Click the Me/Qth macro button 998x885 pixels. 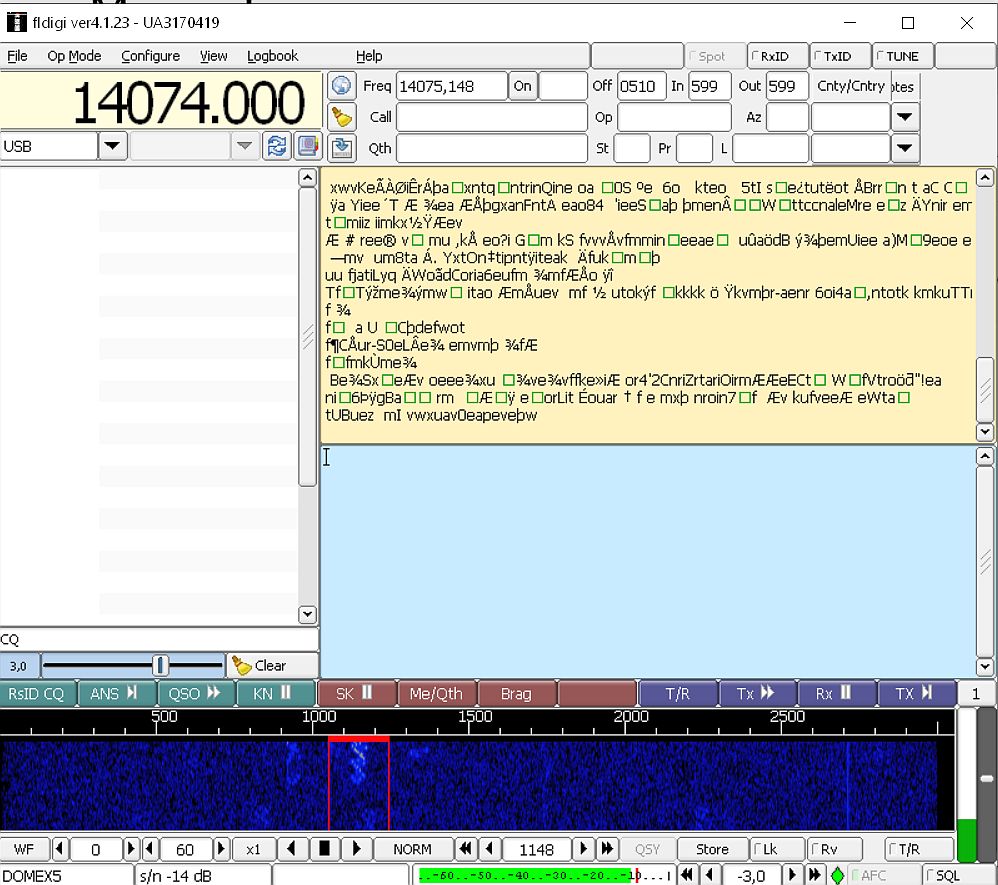436,694
